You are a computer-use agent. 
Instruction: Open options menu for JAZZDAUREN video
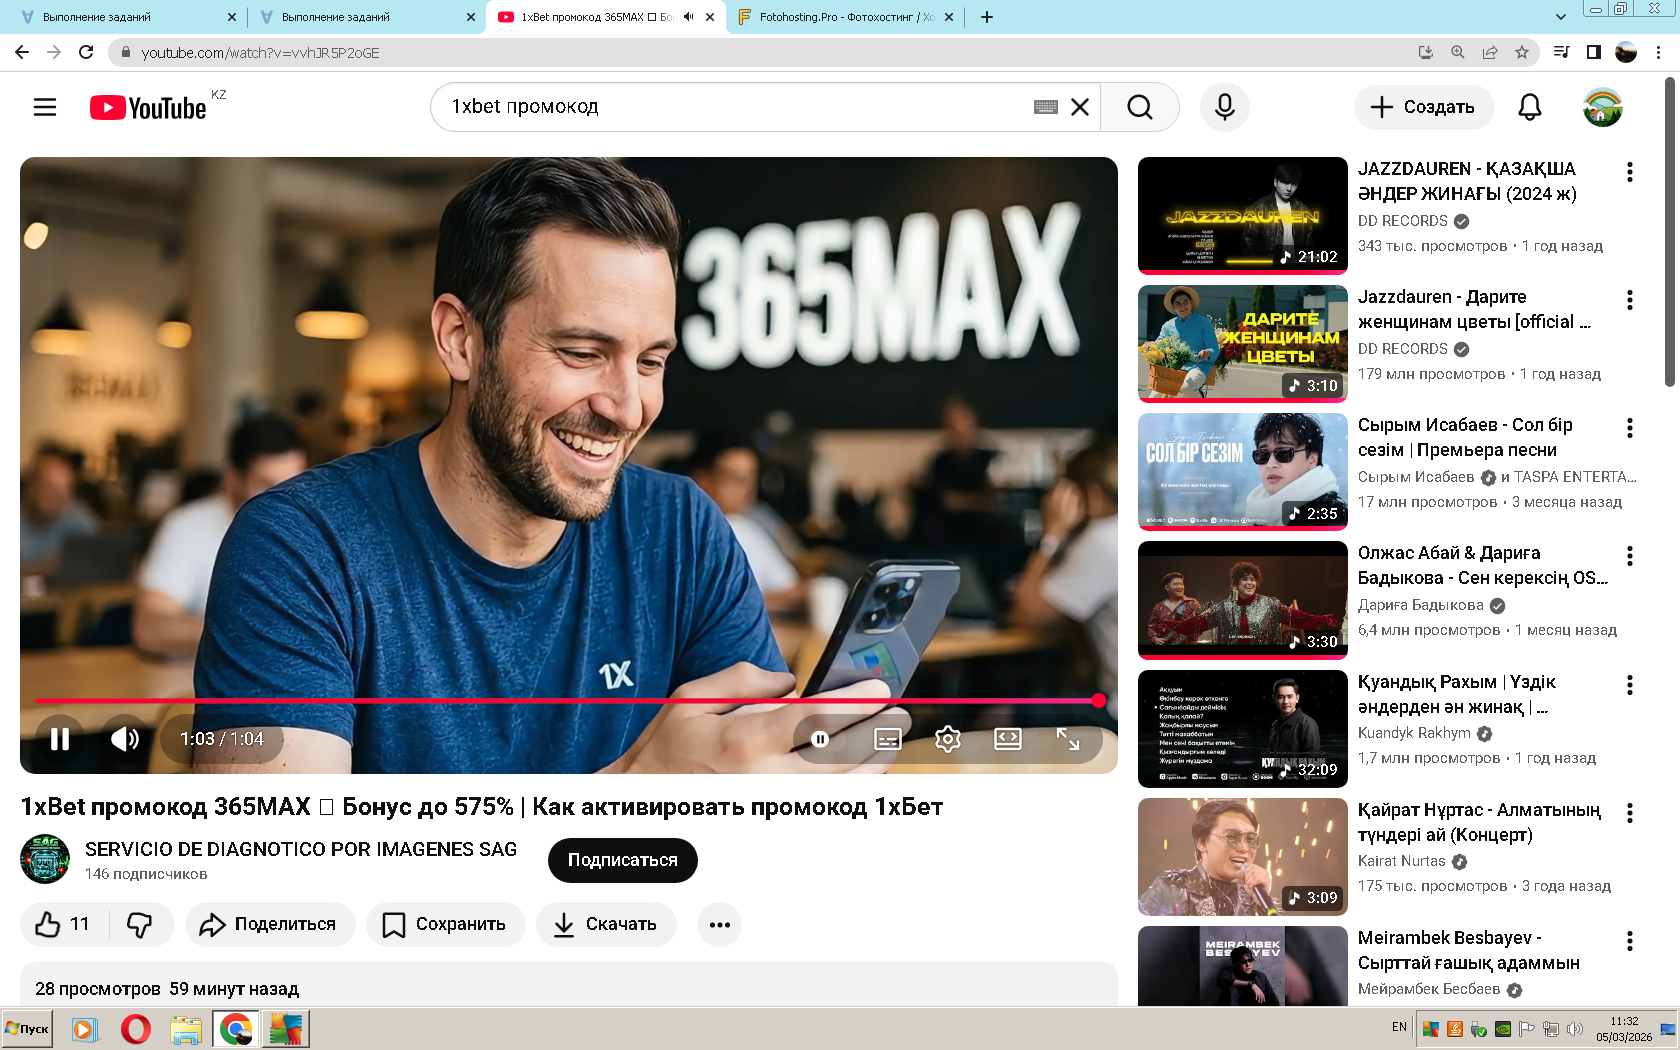pos(1629,172)
